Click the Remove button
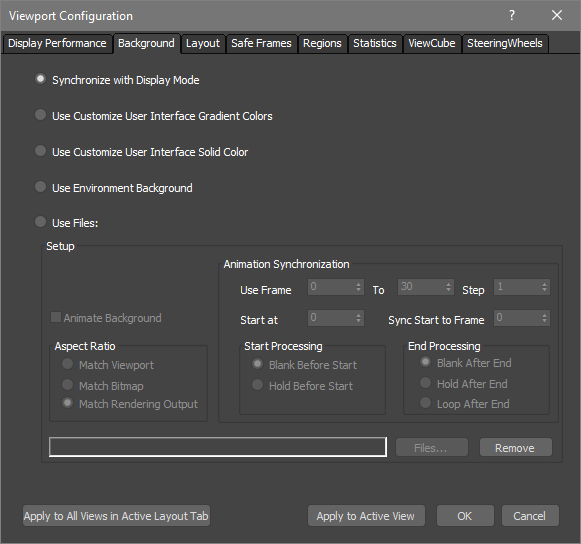Viewport: 581px width, 544px height. tap(515, 448)
